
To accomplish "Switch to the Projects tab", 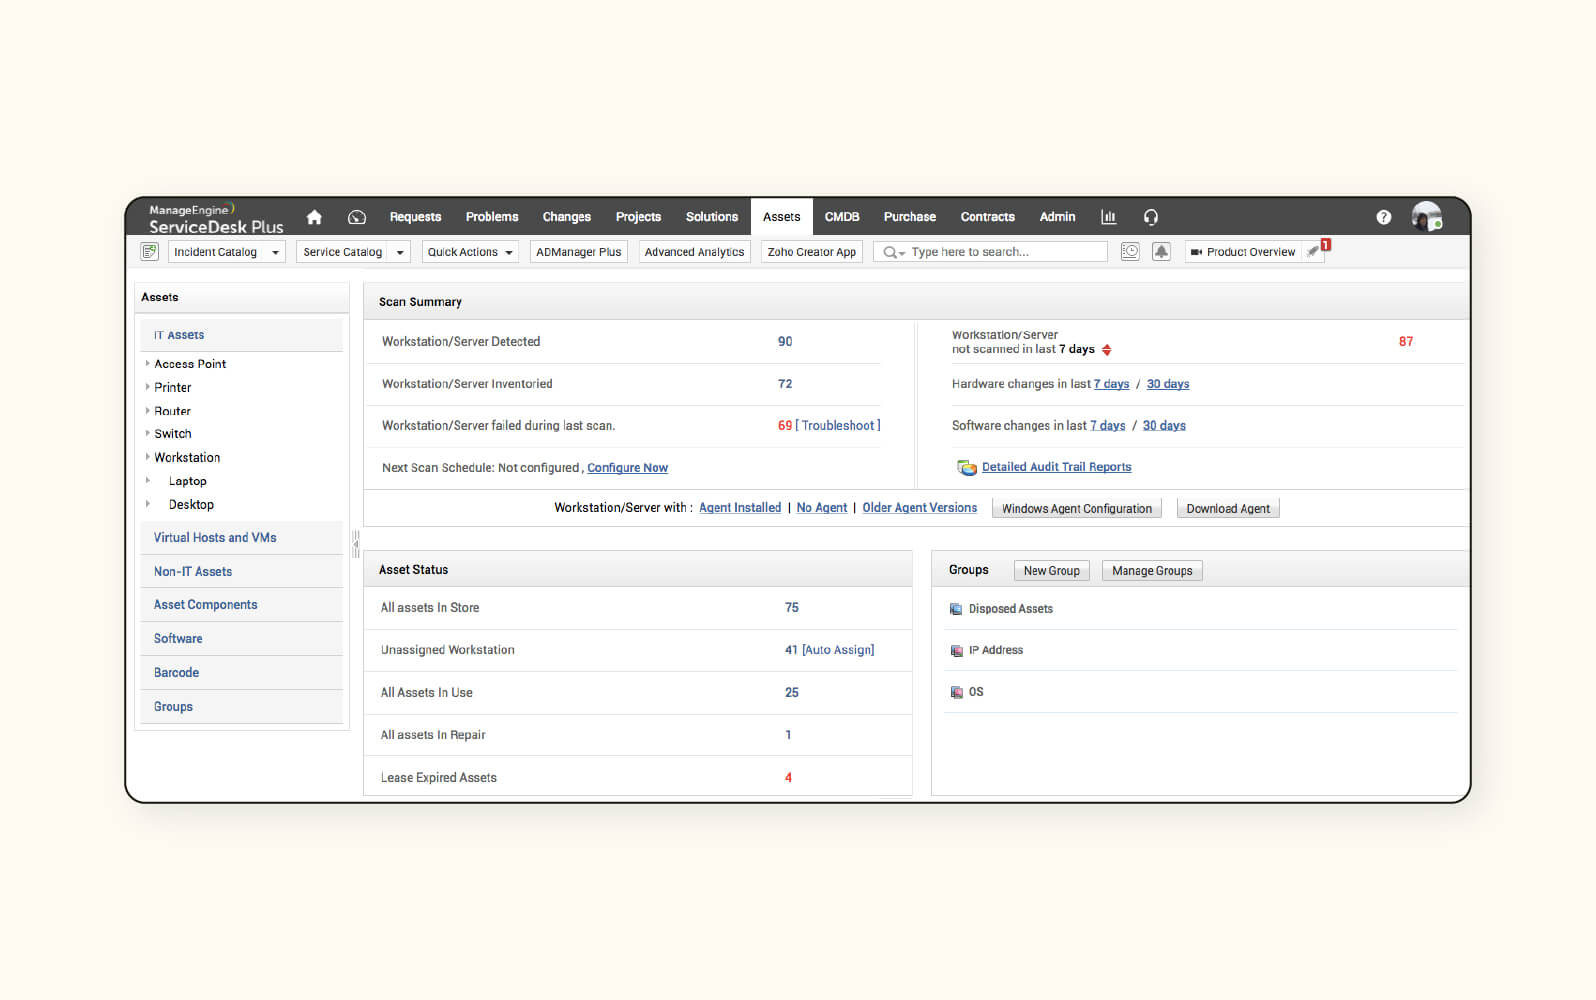I will tap(638, 217).
